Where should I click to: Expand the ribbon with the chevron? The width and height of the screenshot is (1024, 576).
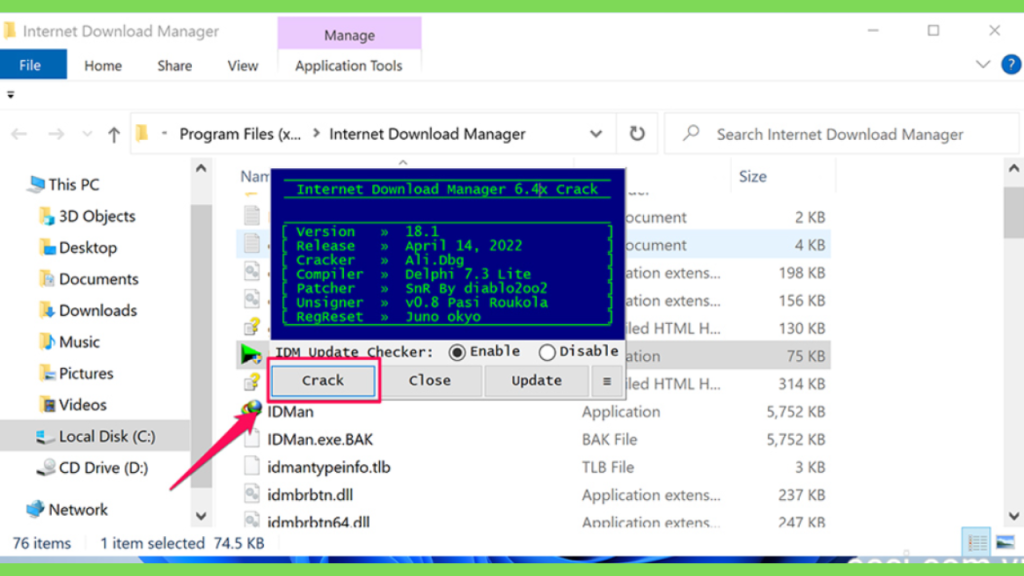pyautogui.click(x=983, y=65)
